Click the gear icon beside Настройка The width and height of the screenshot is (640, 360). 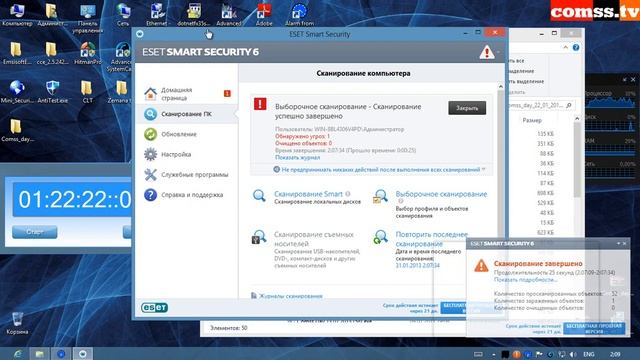point(150,154)
